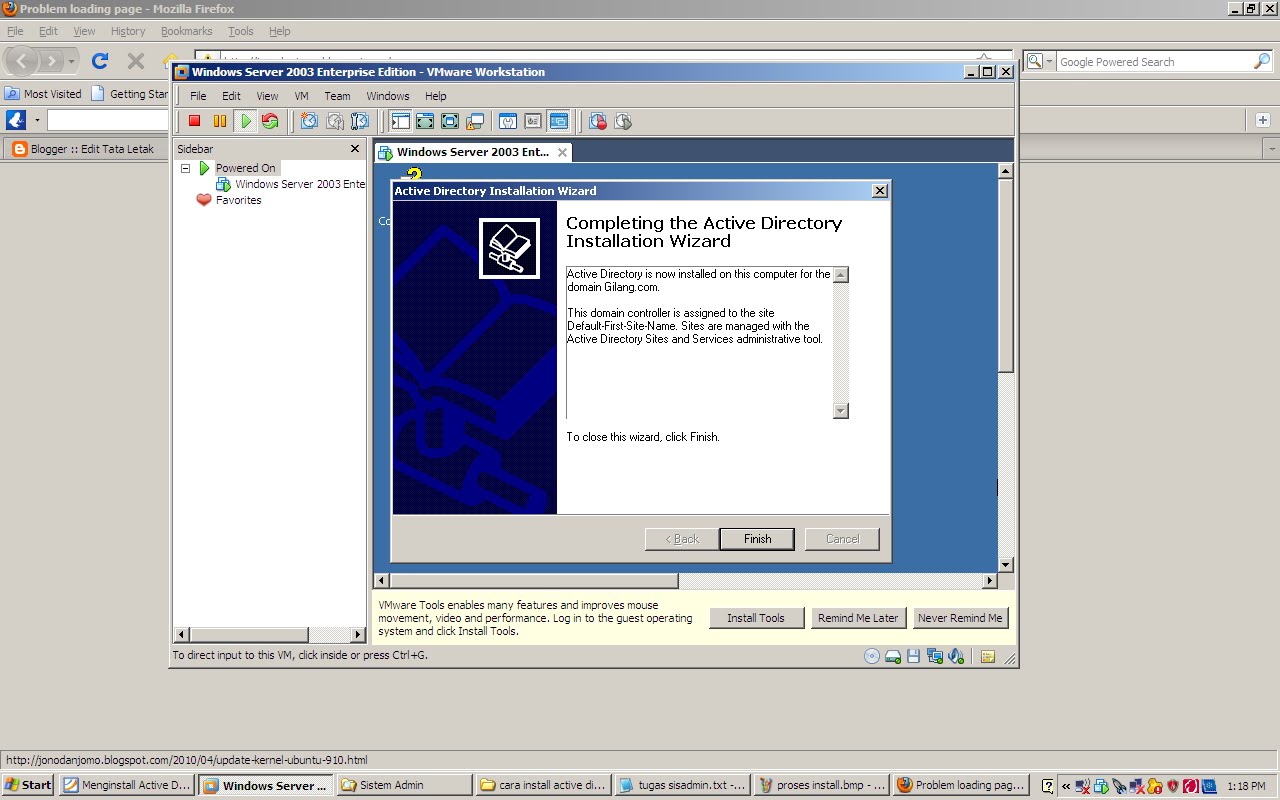Click the sidebar horizontal scrollbar right arrow
Screen dimensions: 1280x800
click(x=359, y=634)
